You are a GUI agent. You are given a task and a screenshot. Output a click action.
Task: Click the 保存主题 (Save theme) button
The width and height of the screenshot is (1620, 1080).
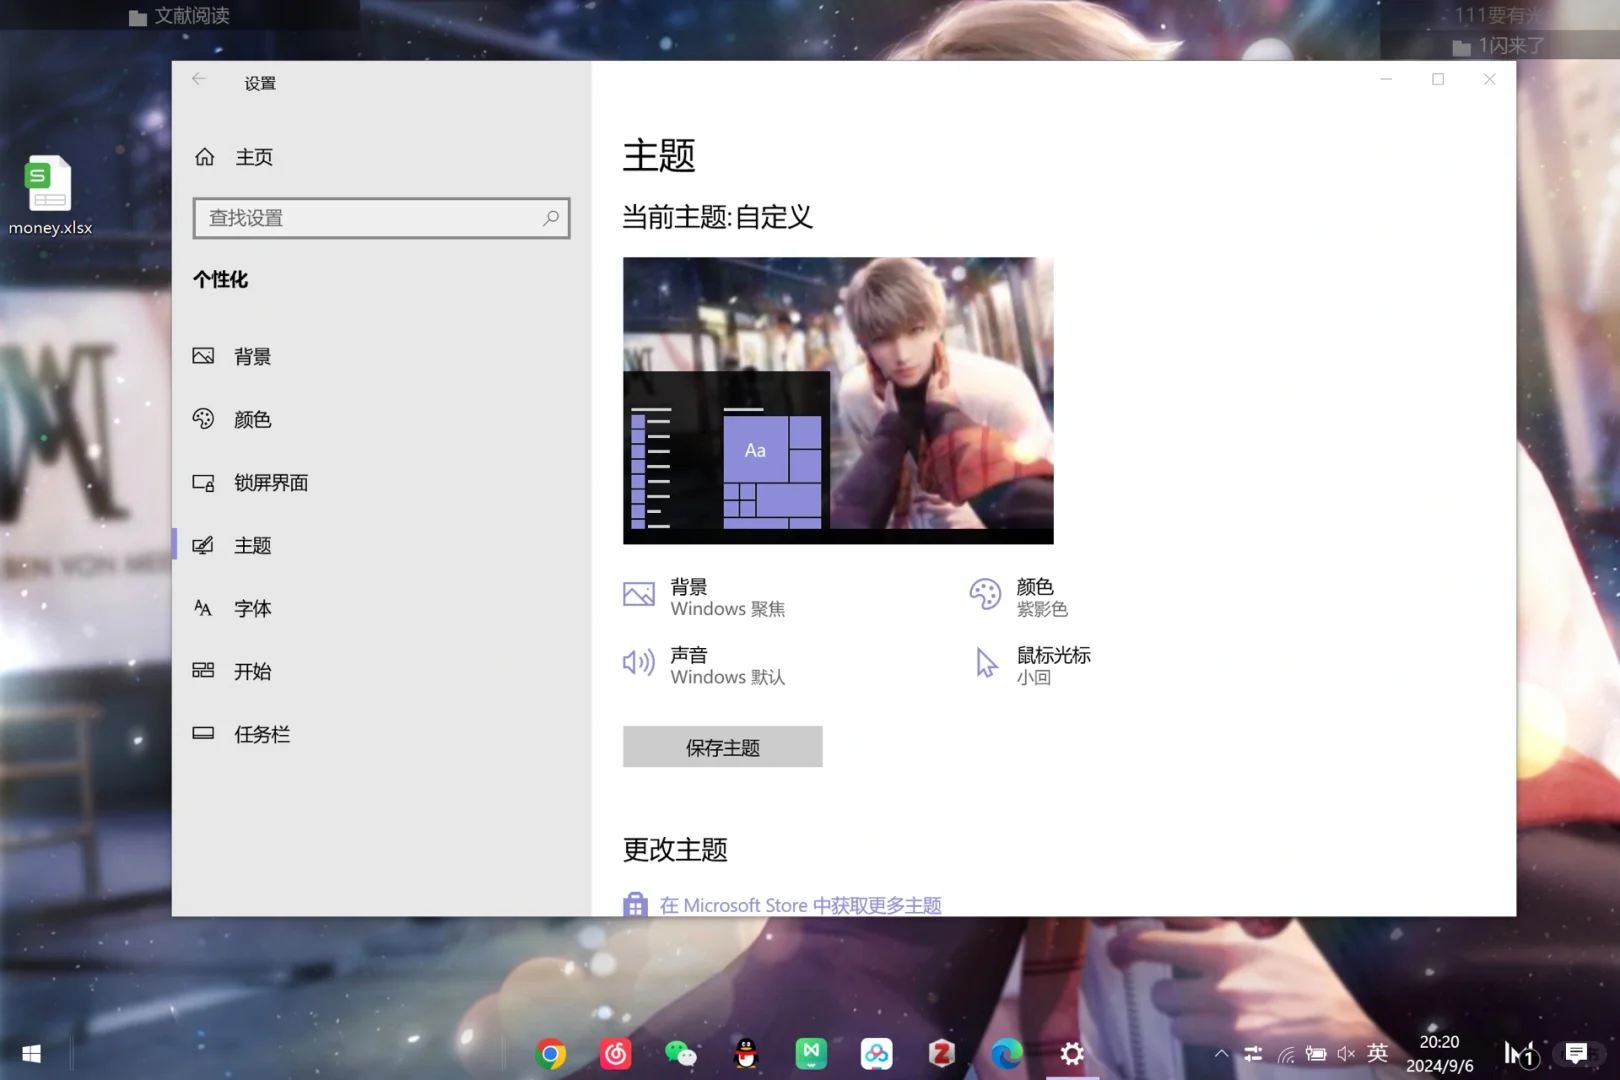(x=722, y=746)
